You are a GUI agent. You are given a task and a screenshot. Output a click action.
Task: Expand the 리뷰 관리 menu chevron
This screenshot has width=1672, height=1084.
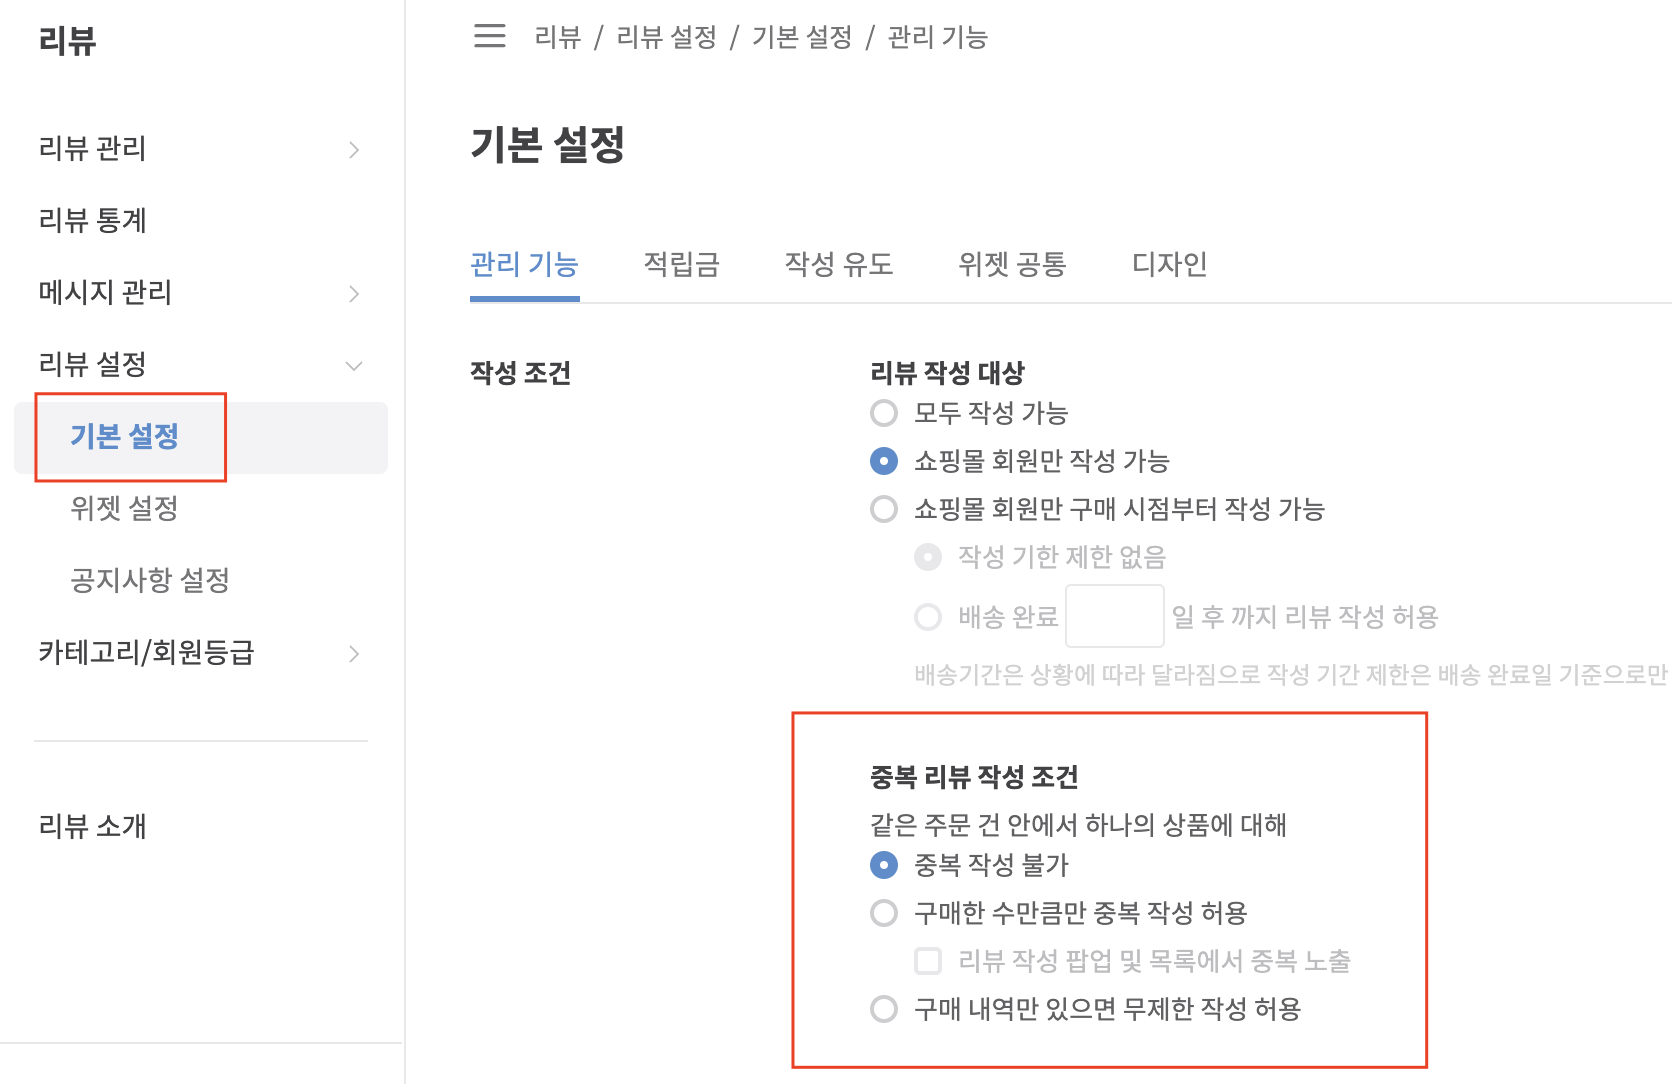(x=354, y=150)
